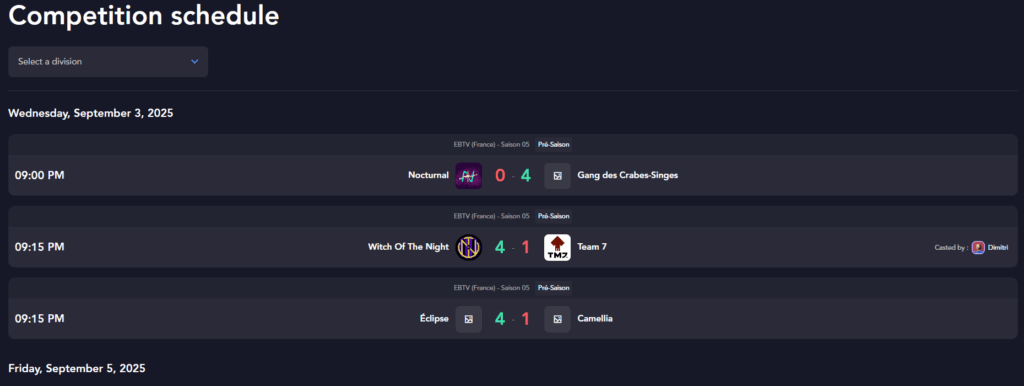Image resolution: width=1024 pixels, height=386 pixels.
Task: Click EBTV (France) Saison 05 label of Team 7 match
Action: click(x=491, y=216)
